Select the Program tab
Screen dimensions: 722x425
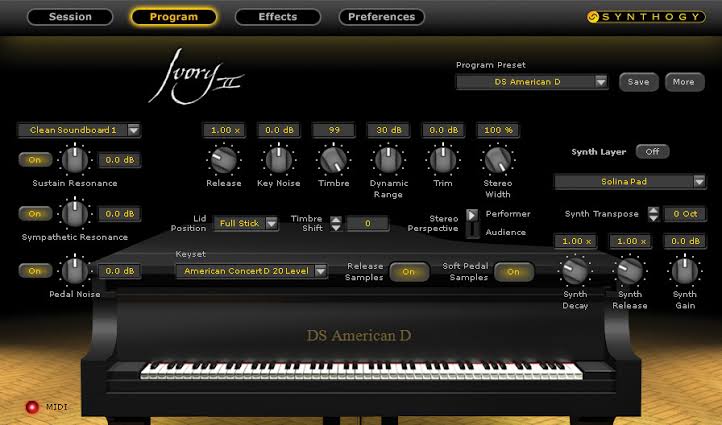[174, 17]
